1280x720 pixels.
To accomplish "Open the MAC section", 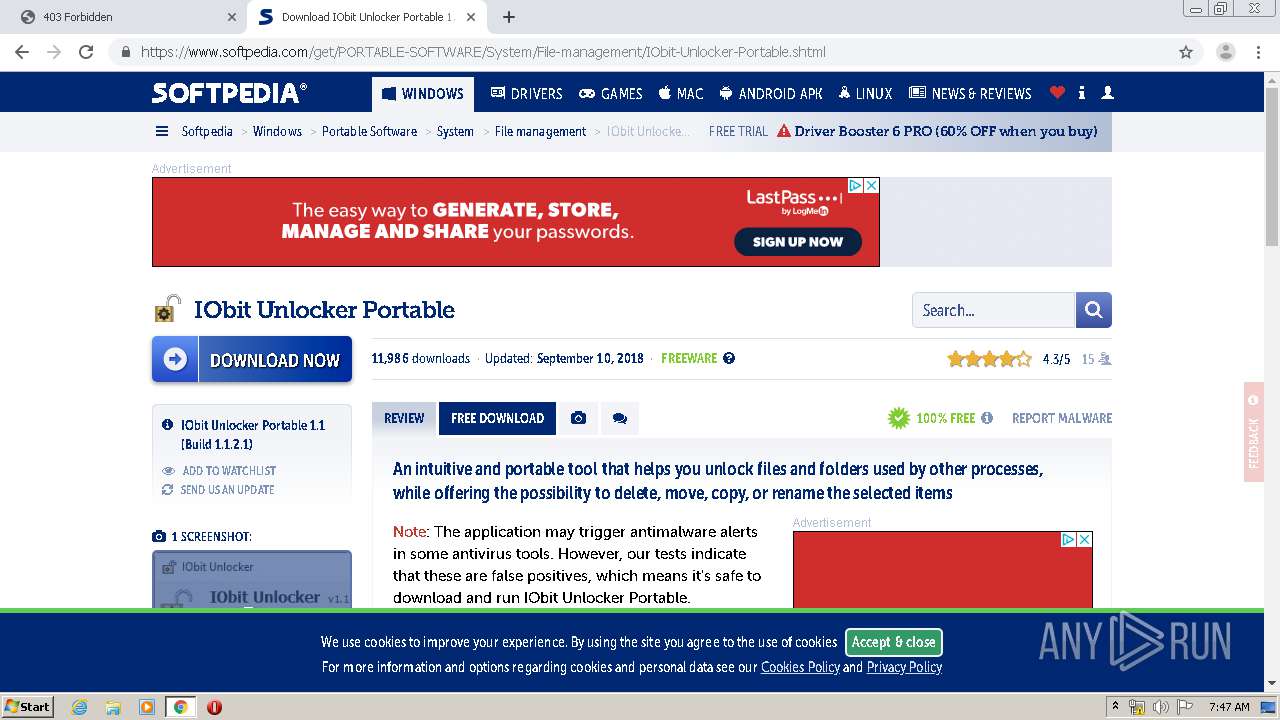I will (681, 93).
